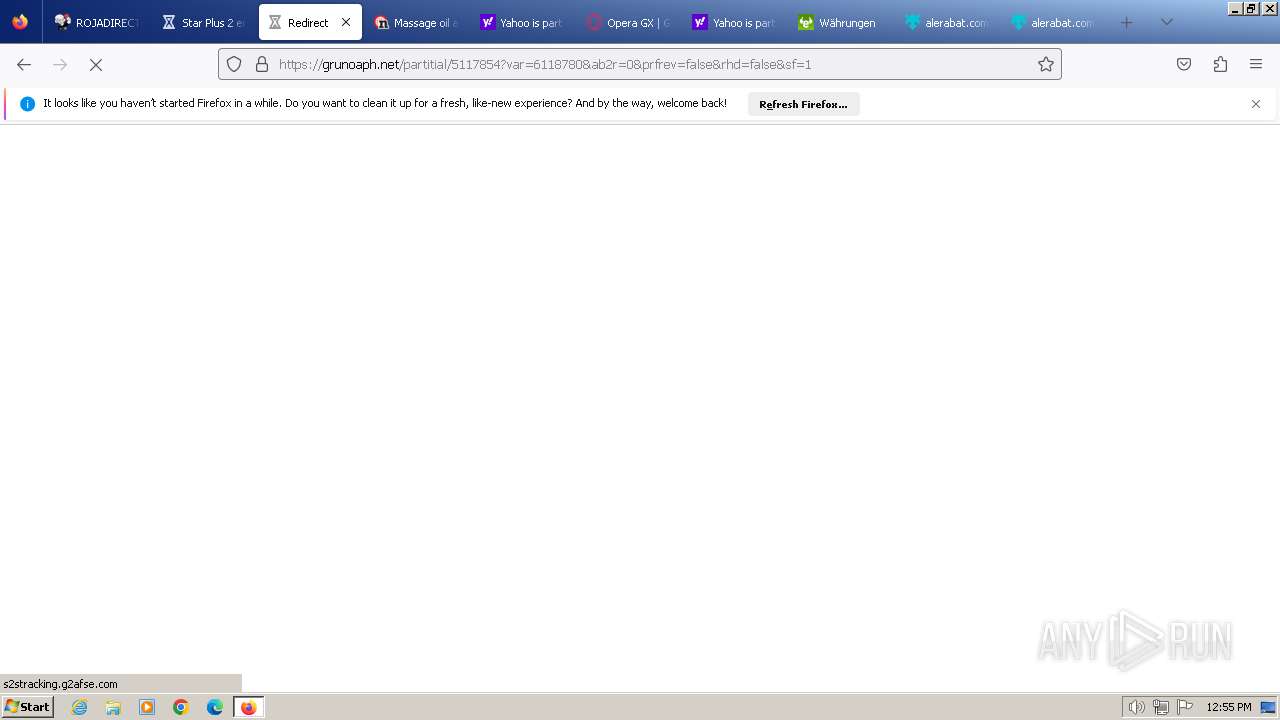Click the notification info icon
The image size is (1280, 720).
27,104
